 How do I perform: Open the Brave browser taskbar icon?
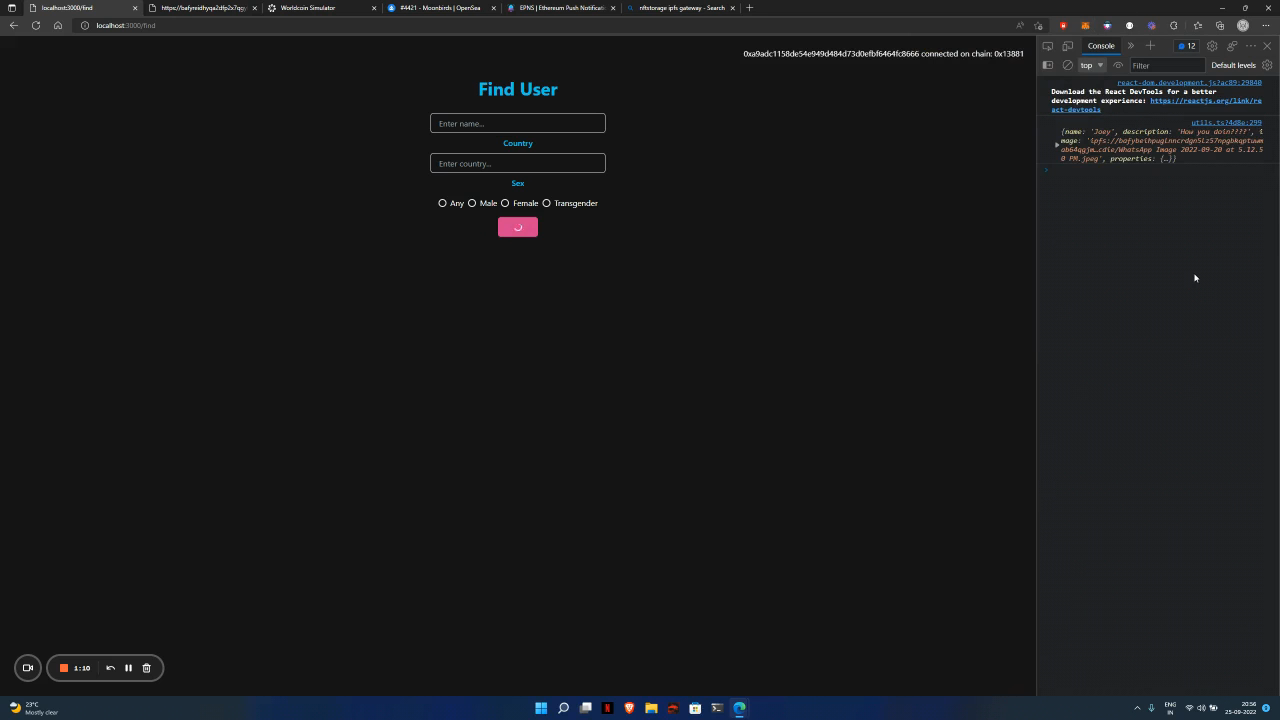tap(629, 708)
